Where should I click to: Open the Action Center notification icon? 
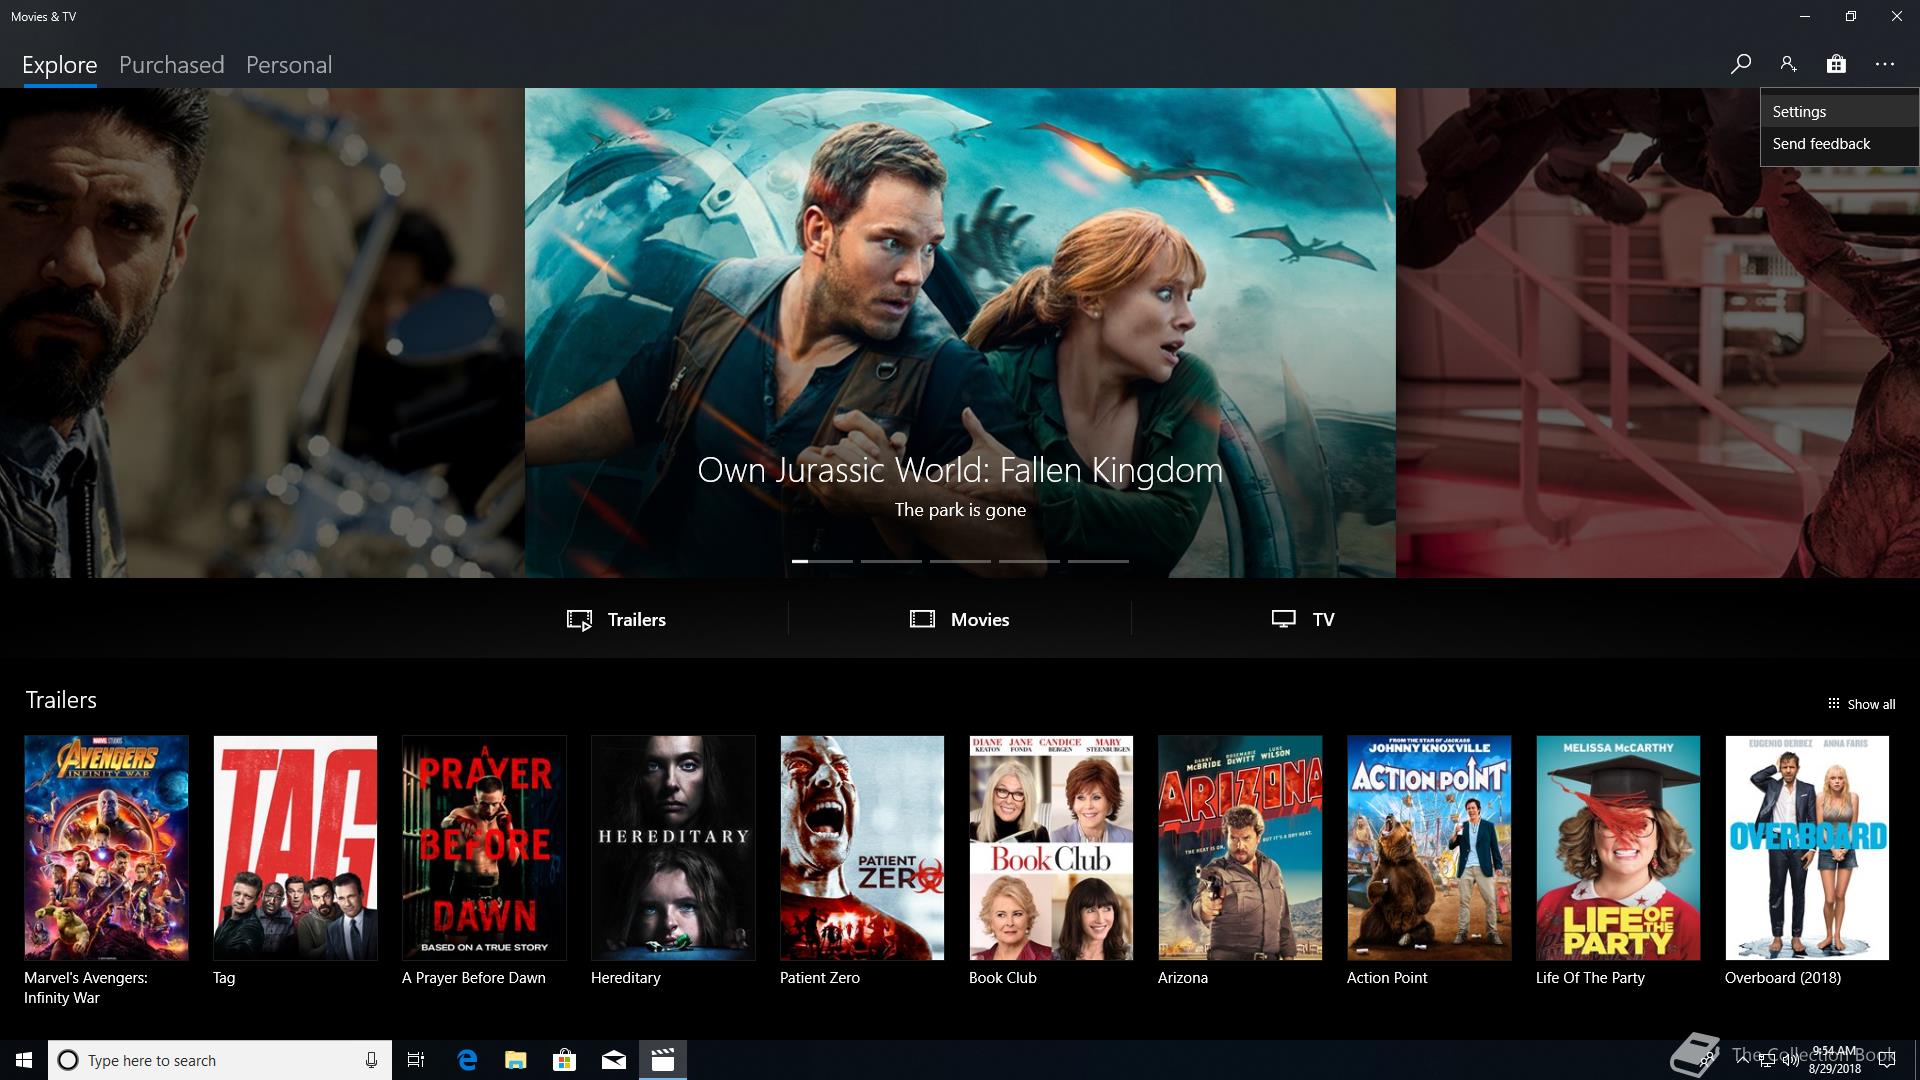point(1887,1060)
